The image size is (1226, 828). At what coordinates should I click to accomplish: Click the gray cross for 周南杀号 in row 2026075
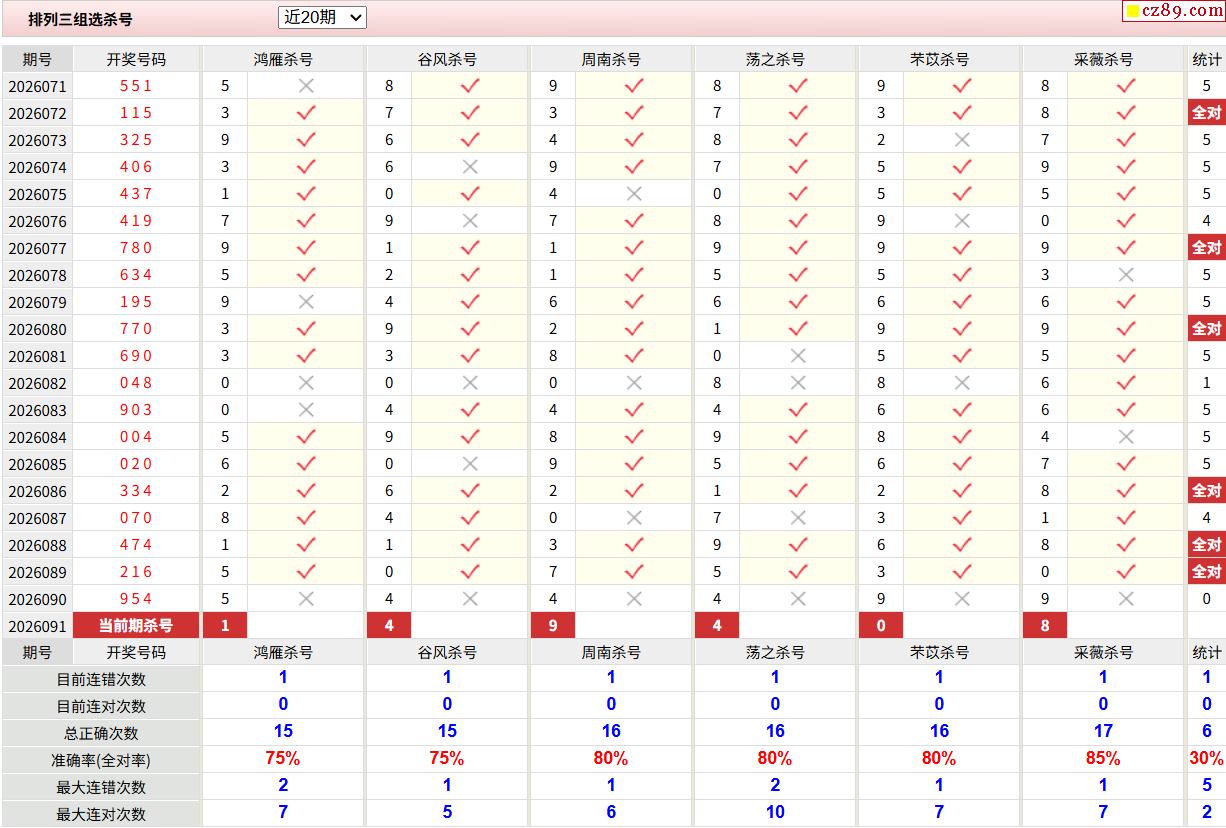click(x=634, y=194)
